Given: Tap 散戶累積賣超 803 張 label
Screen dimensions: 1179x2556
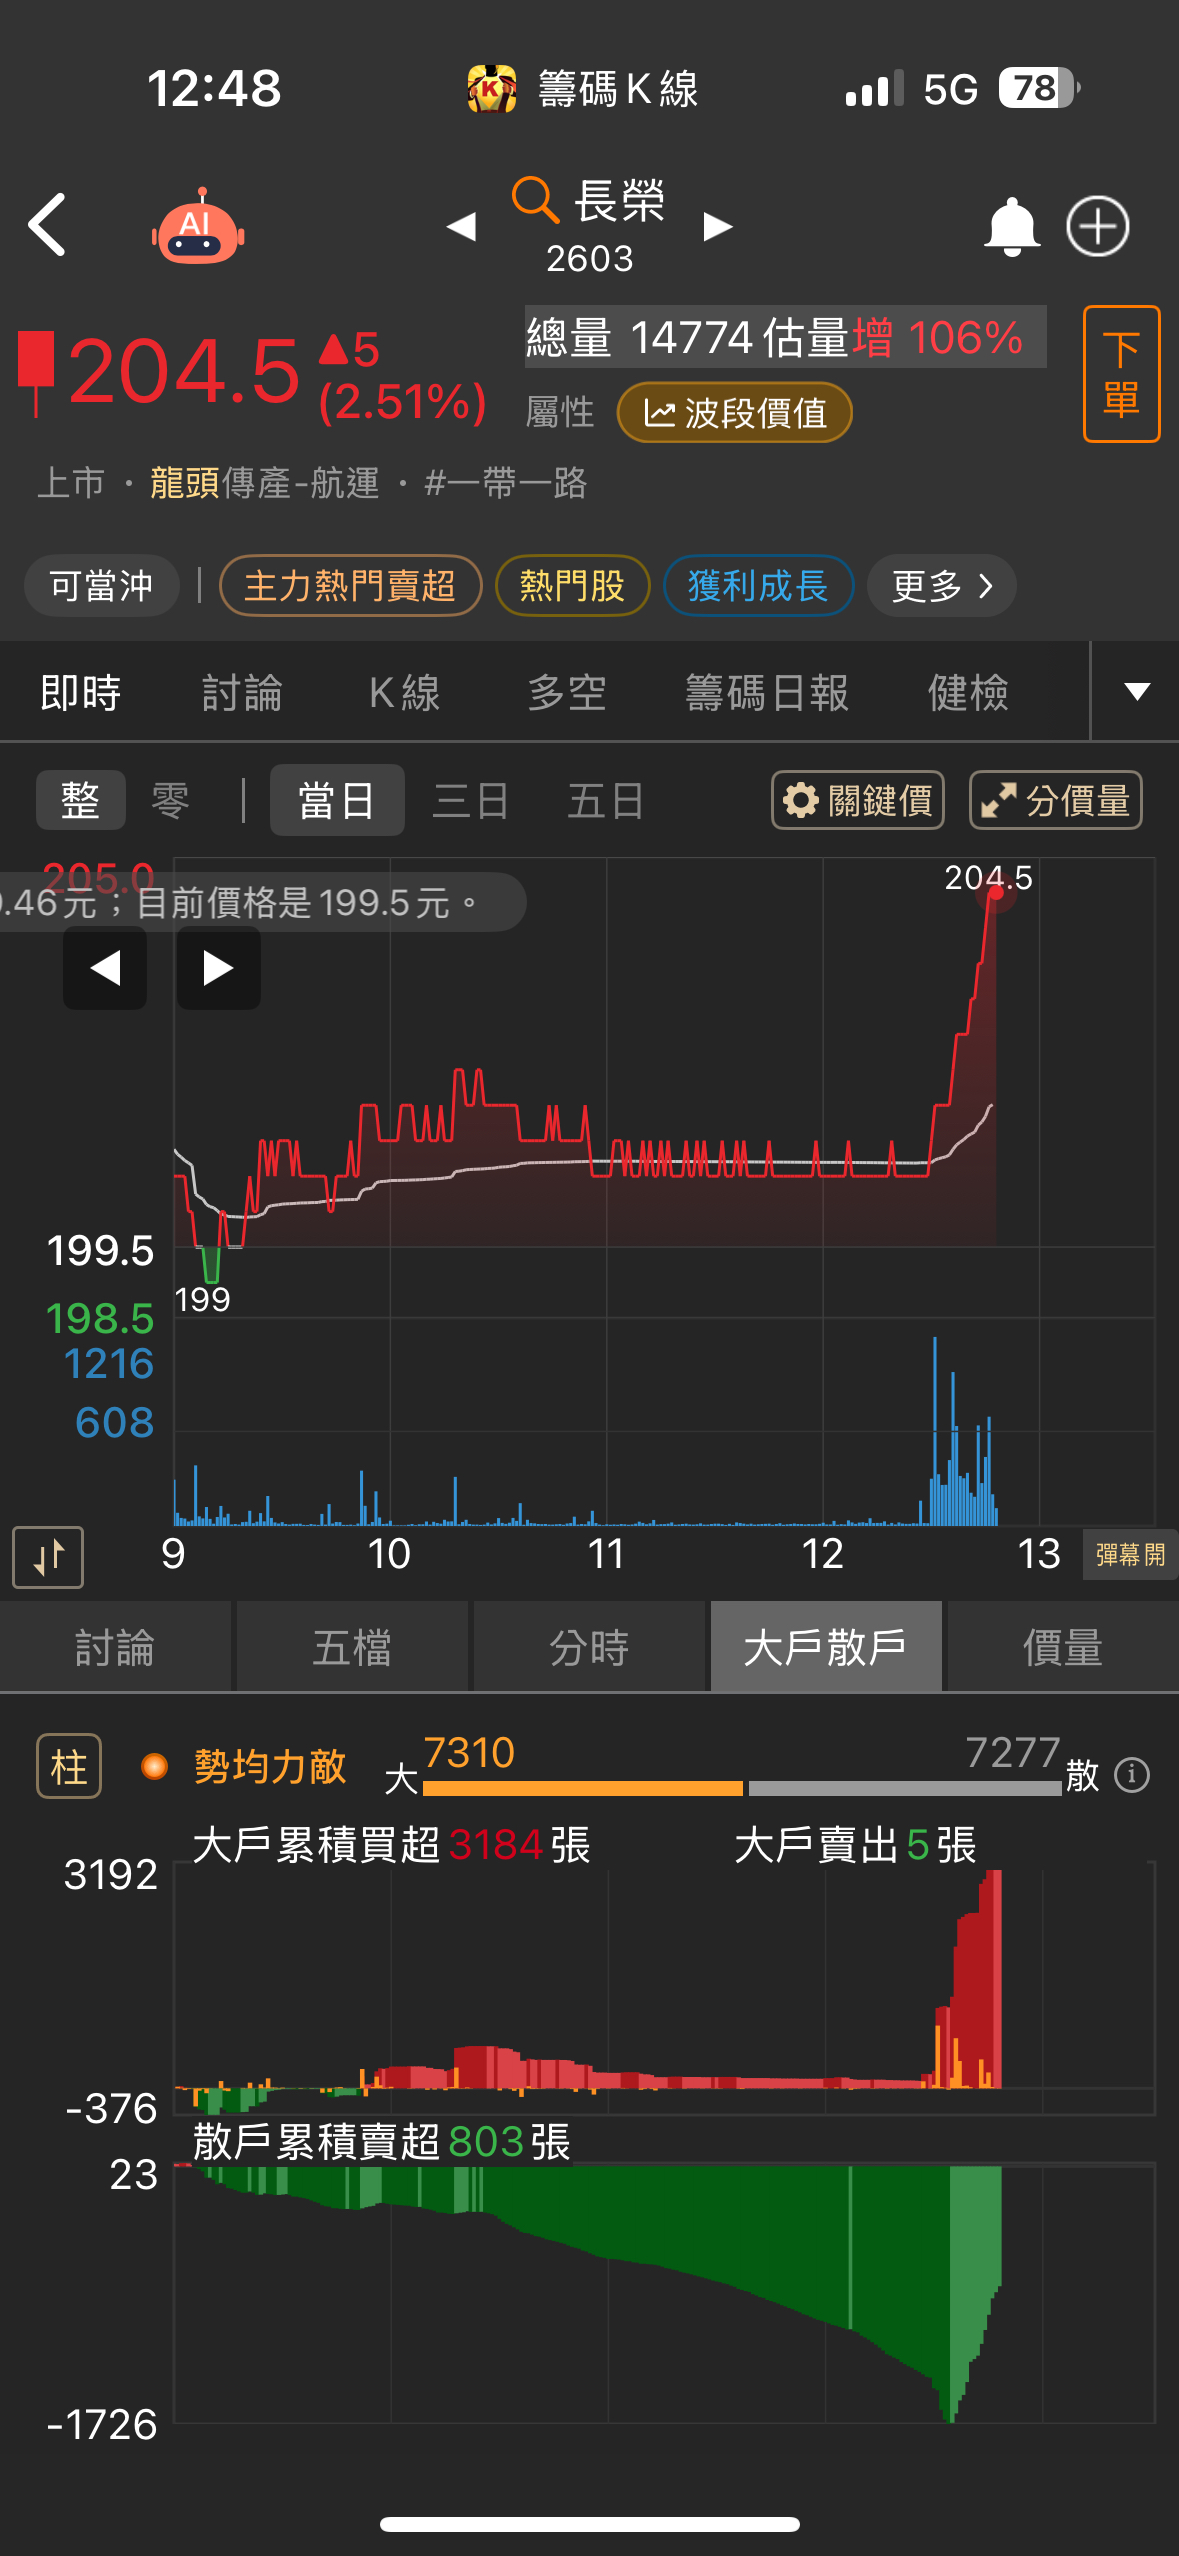Looking at the screenshot, I should pyautogui.click(x=381, y=2142).
